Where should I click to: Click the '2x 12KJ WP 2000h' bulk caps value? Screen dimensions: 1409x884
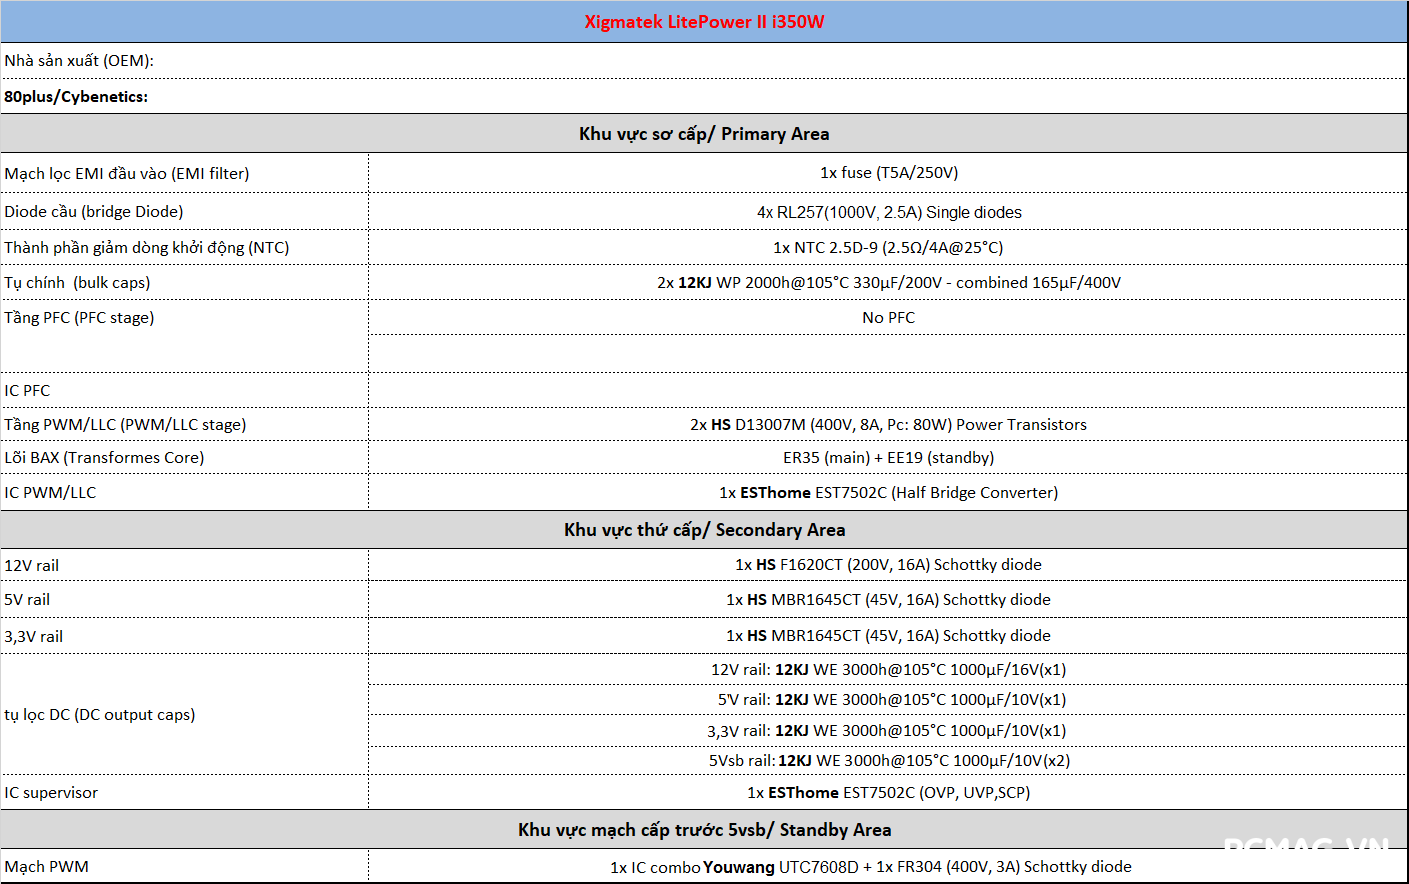889,283
